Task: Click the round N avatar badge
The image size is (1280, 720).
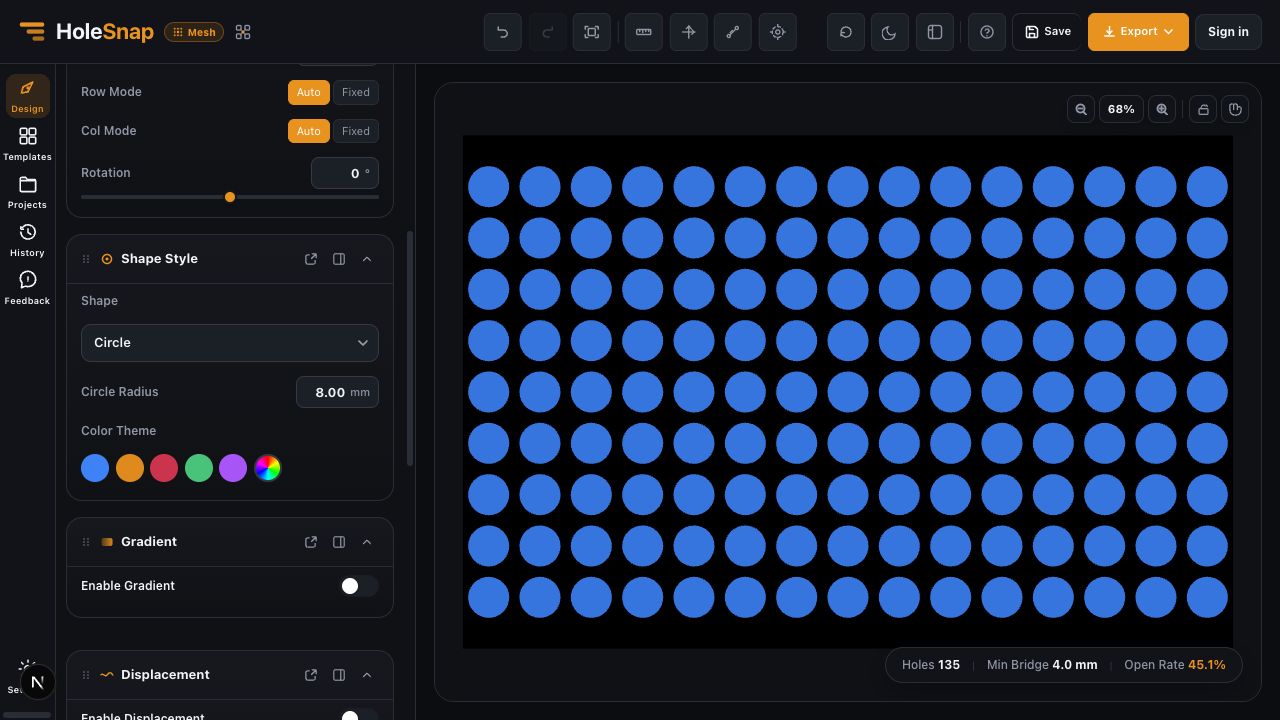Action: 37,682
